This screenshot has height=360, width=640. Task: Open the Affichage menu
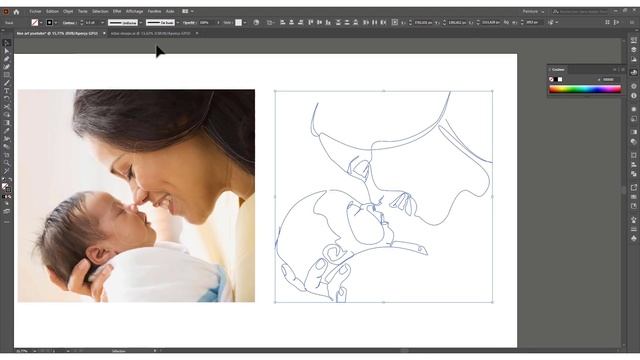click(135, 11)
